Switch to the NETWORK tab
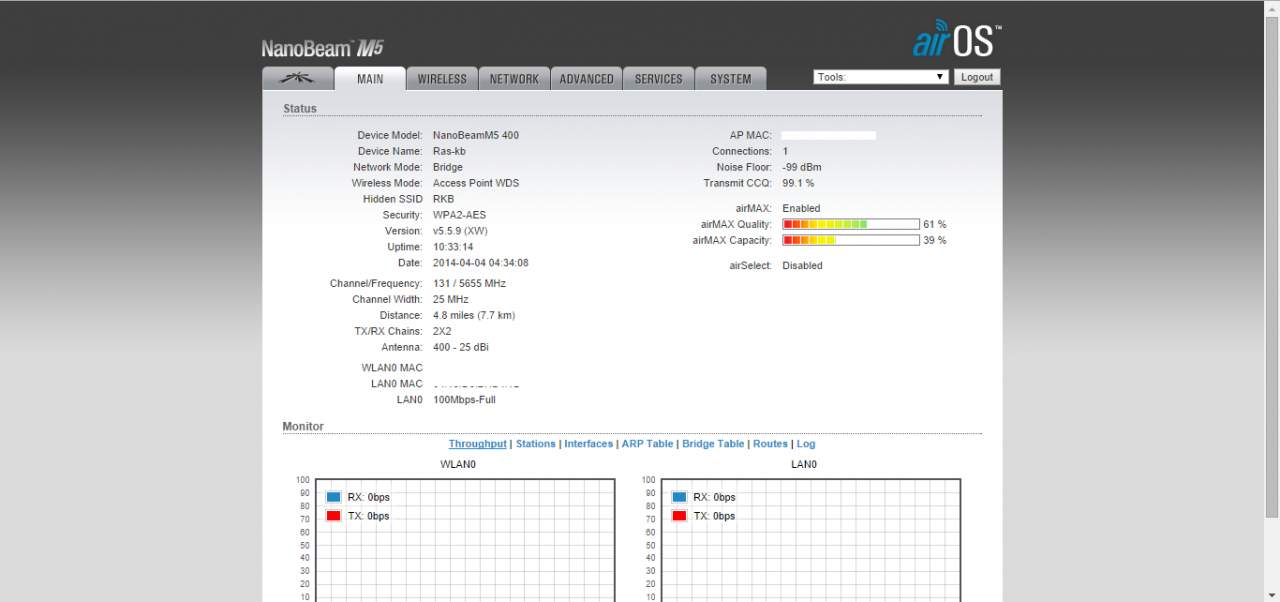This screenshot has height=602, width=1280. coord(514,79)
